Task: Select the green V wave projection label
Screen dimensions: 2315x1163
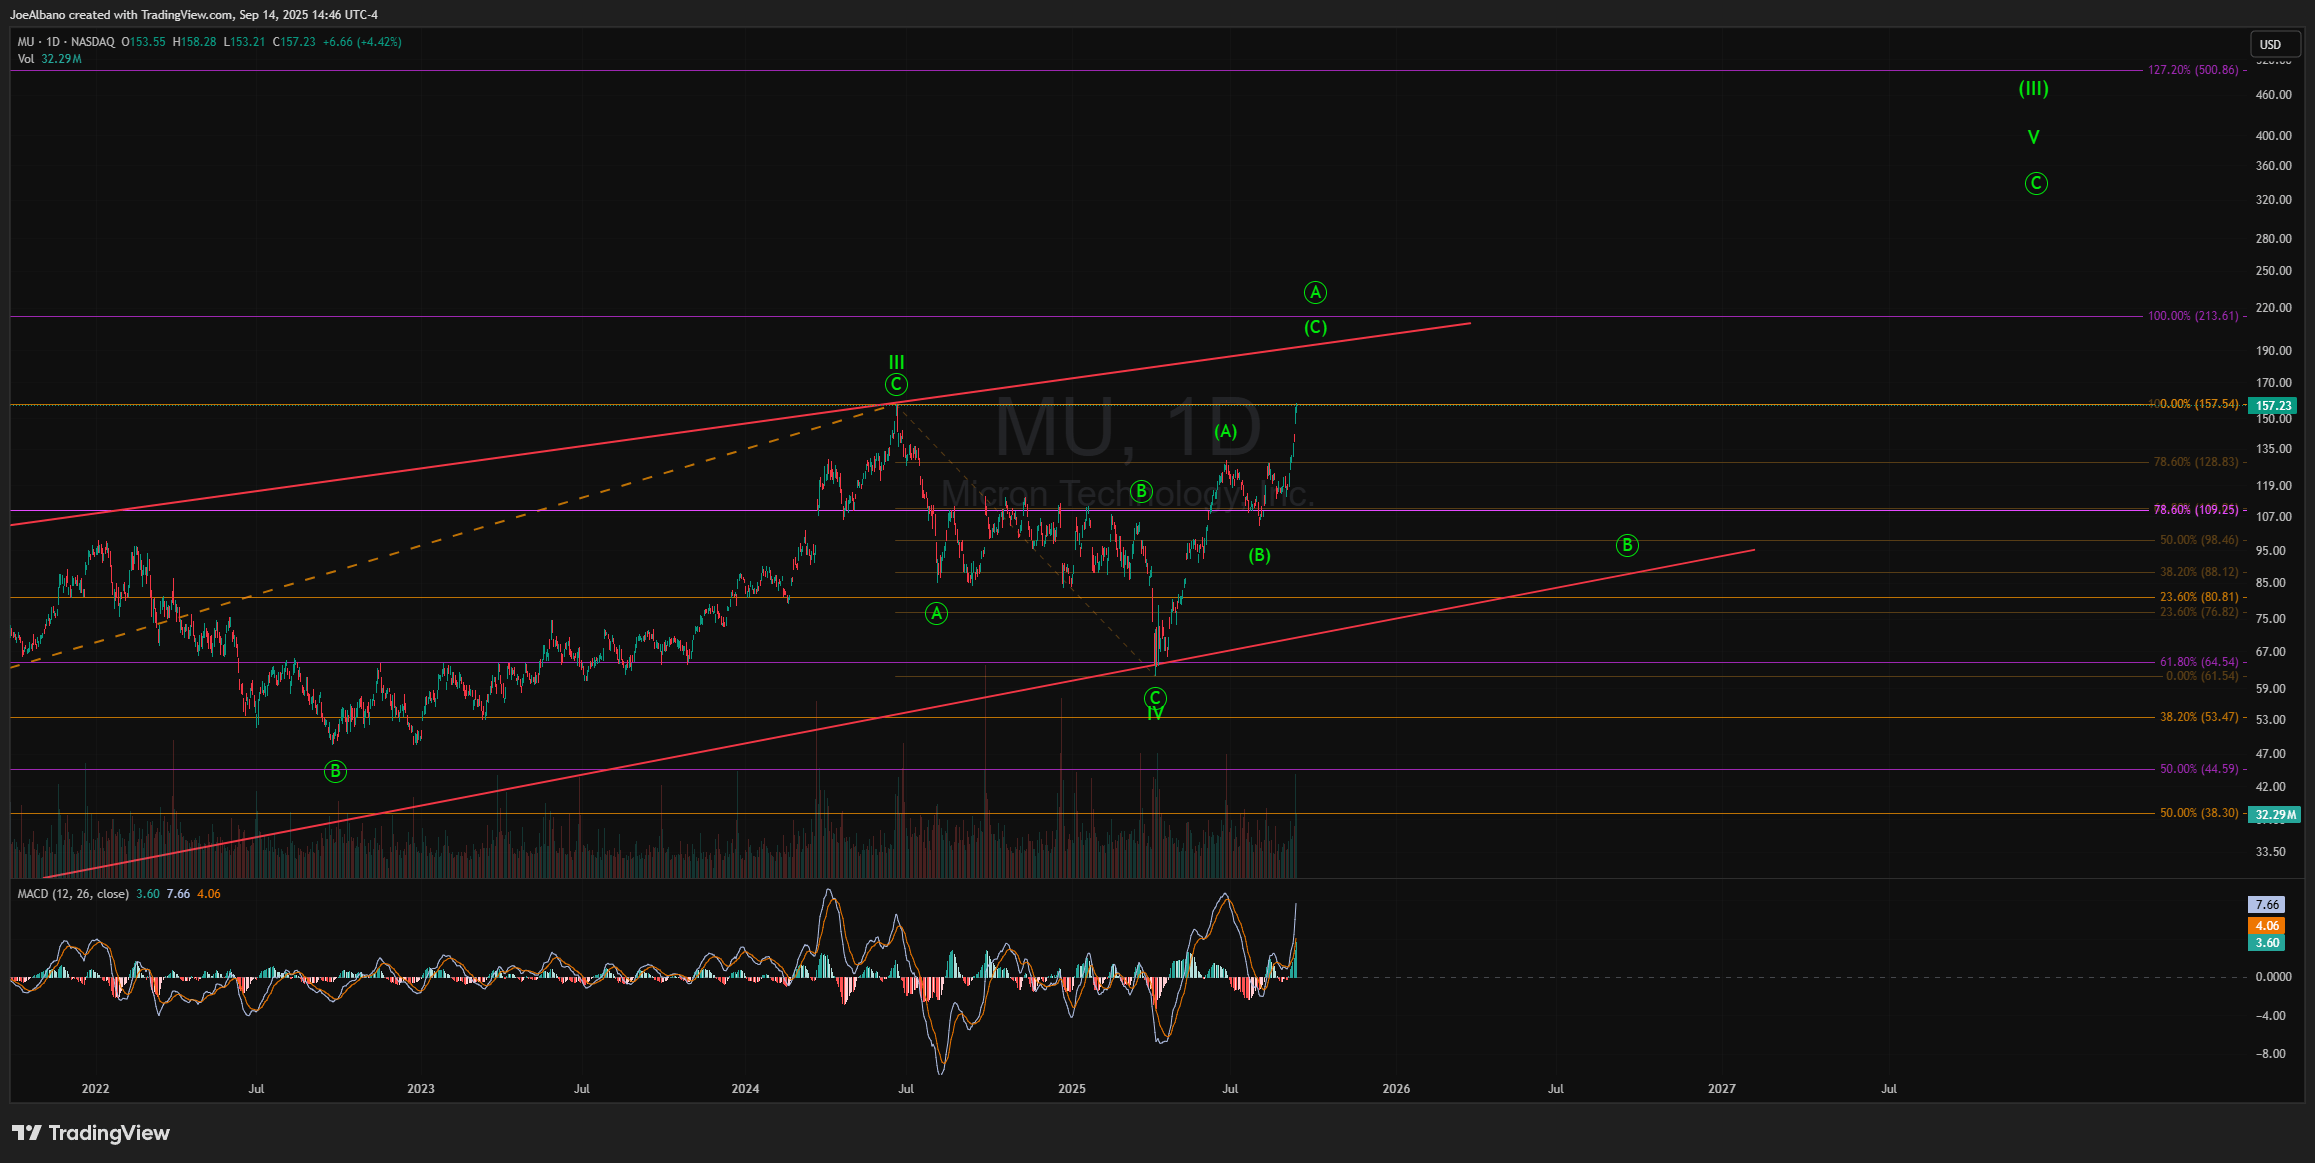Action: 2033,137
